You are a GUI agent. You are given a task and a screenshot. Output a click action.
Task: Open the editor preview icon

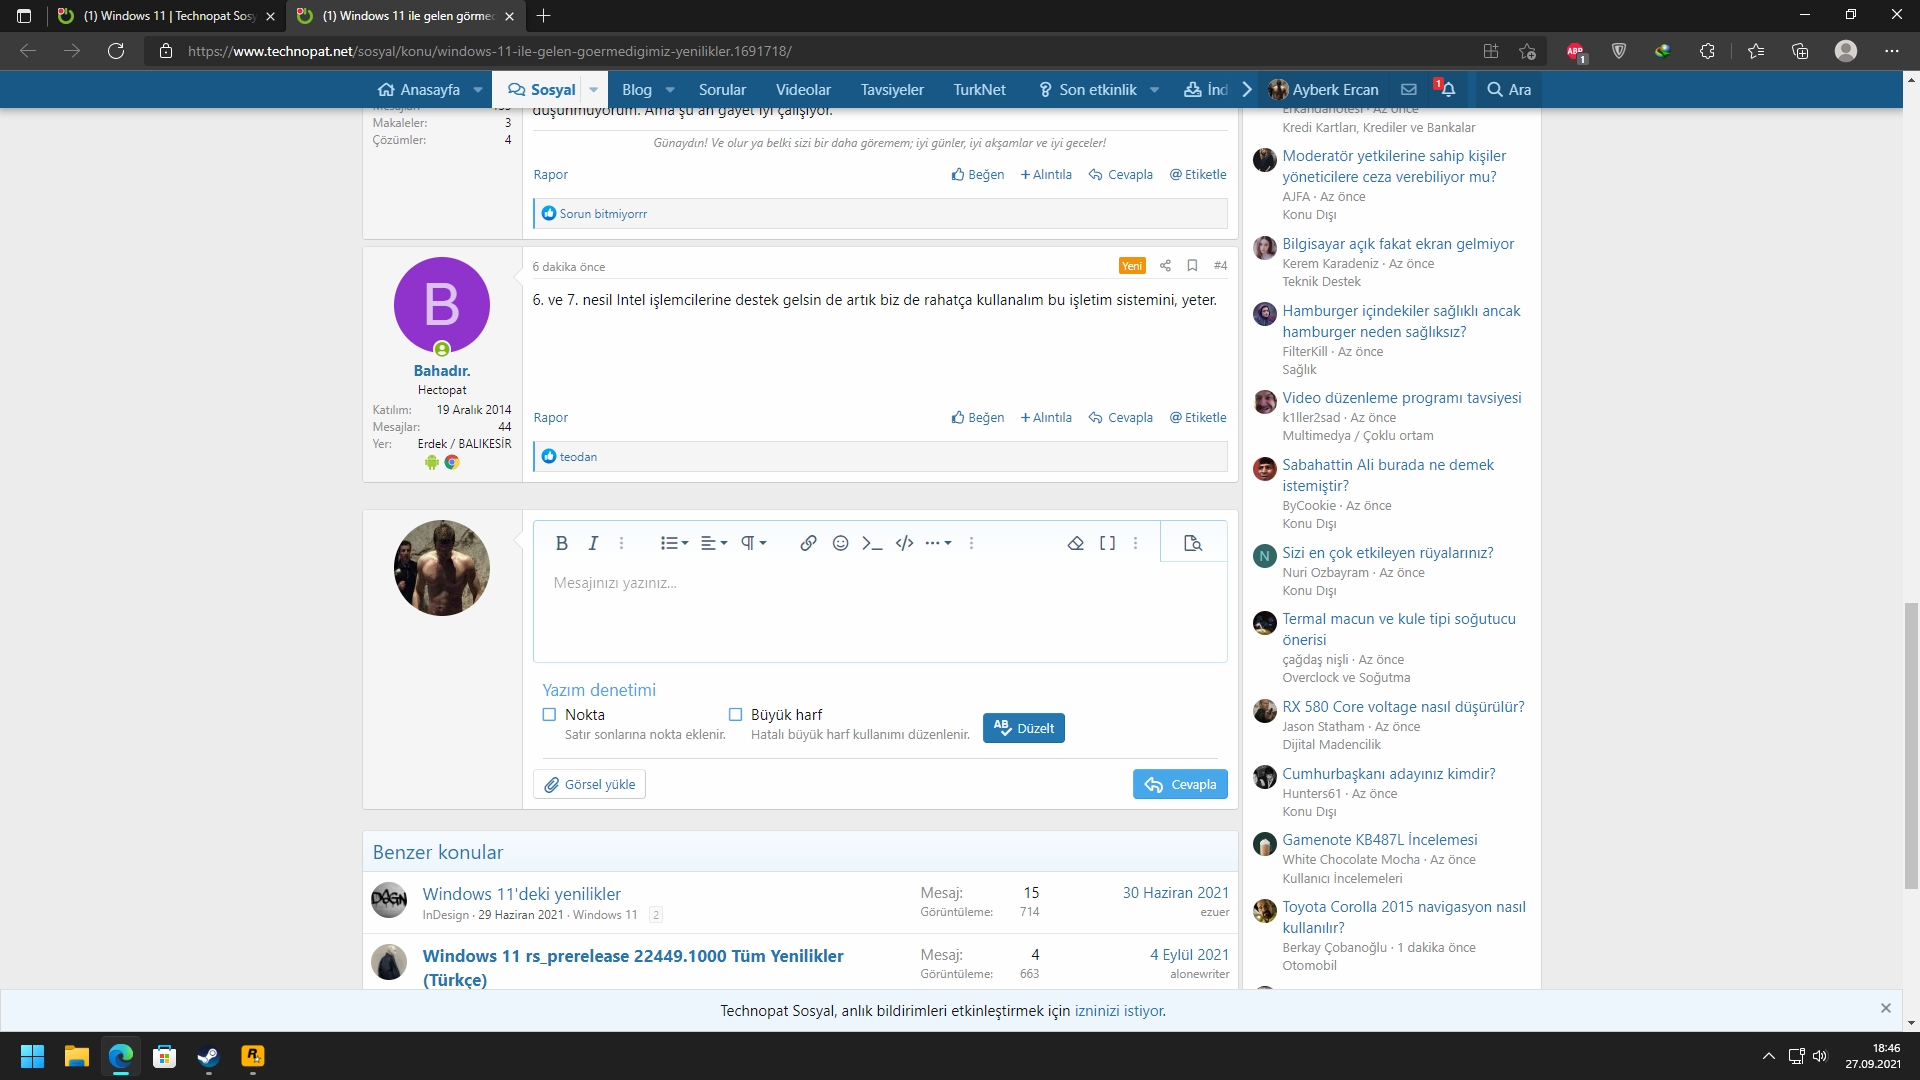[x=1192, y=543]
